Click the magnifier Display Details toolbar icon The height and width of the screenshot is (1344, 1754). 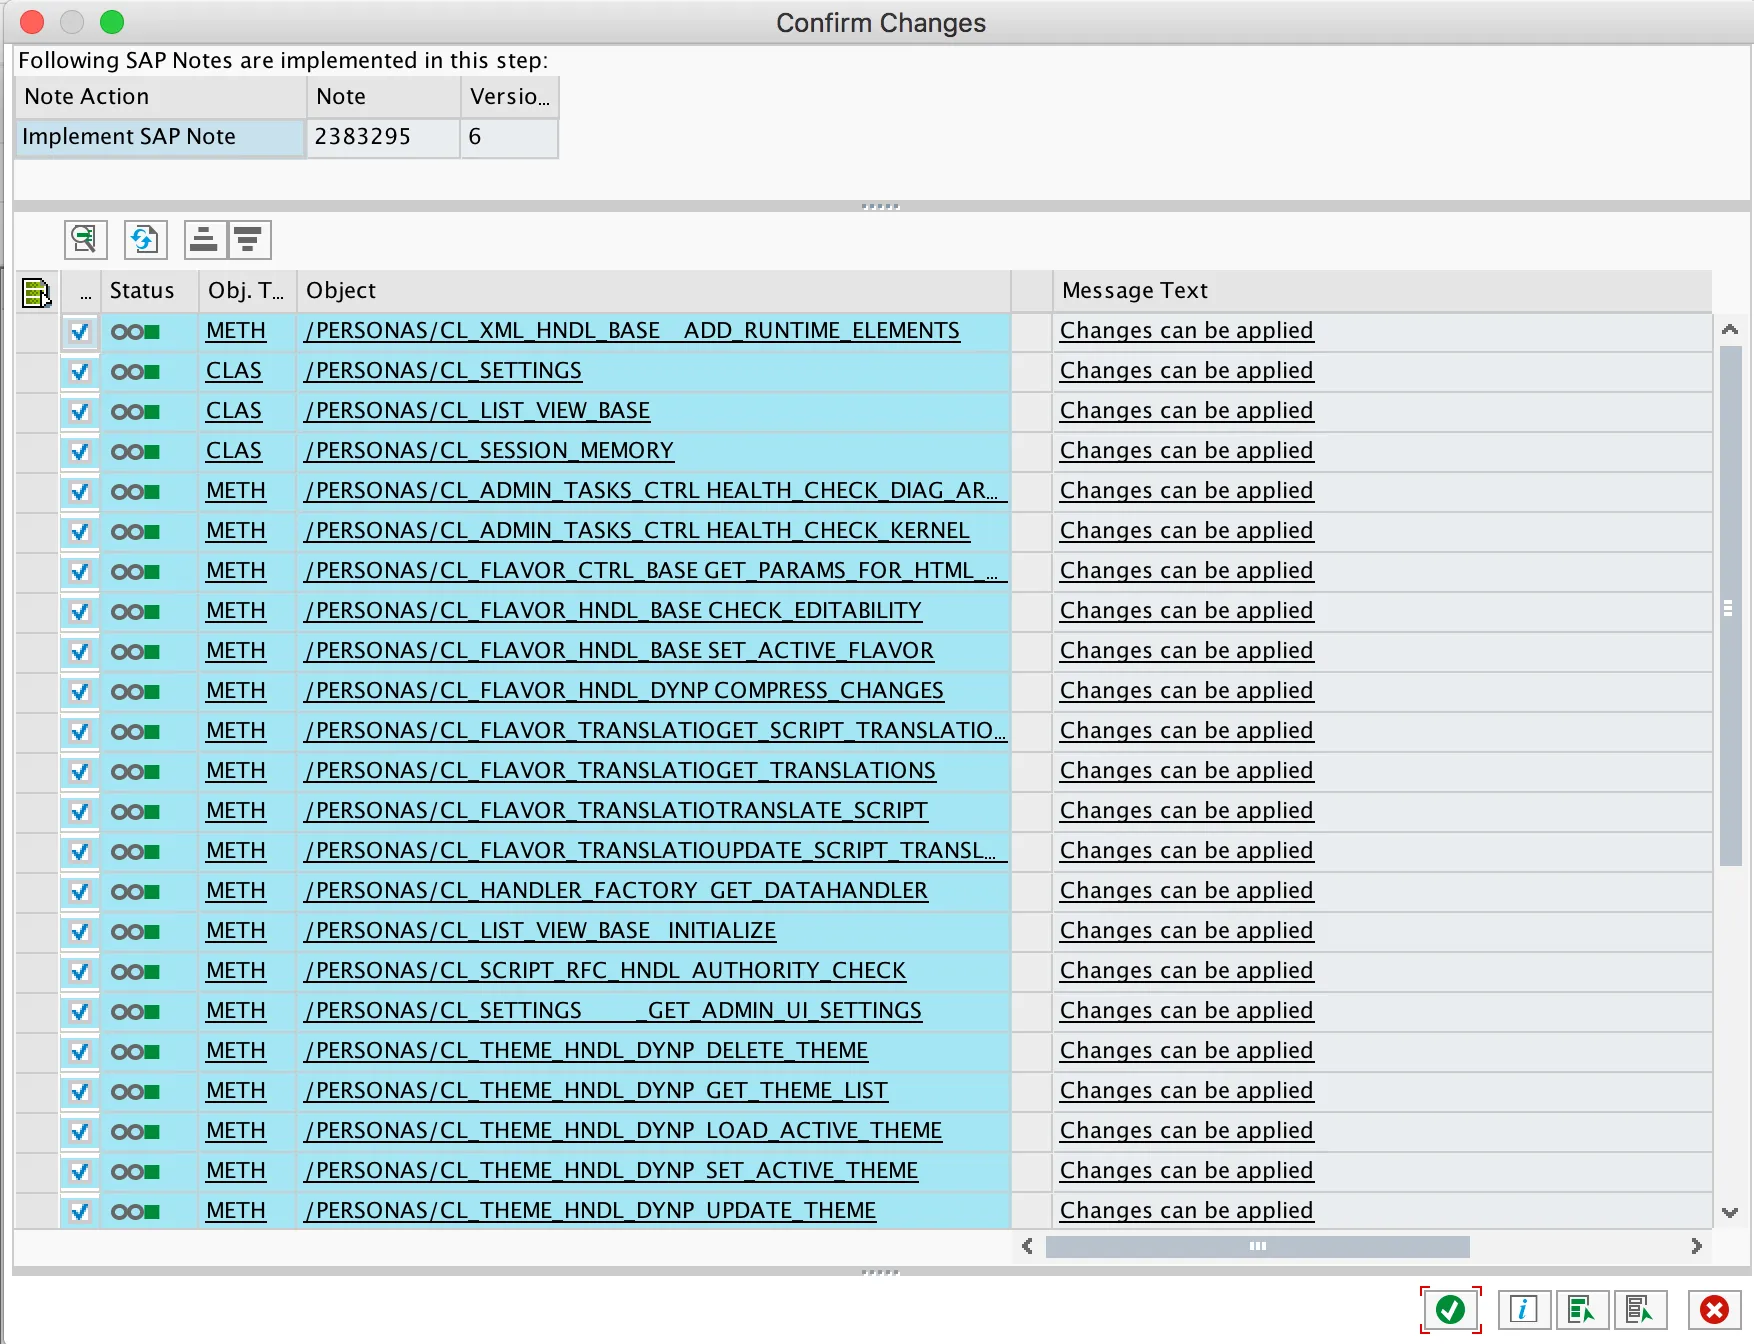point(85,240)
